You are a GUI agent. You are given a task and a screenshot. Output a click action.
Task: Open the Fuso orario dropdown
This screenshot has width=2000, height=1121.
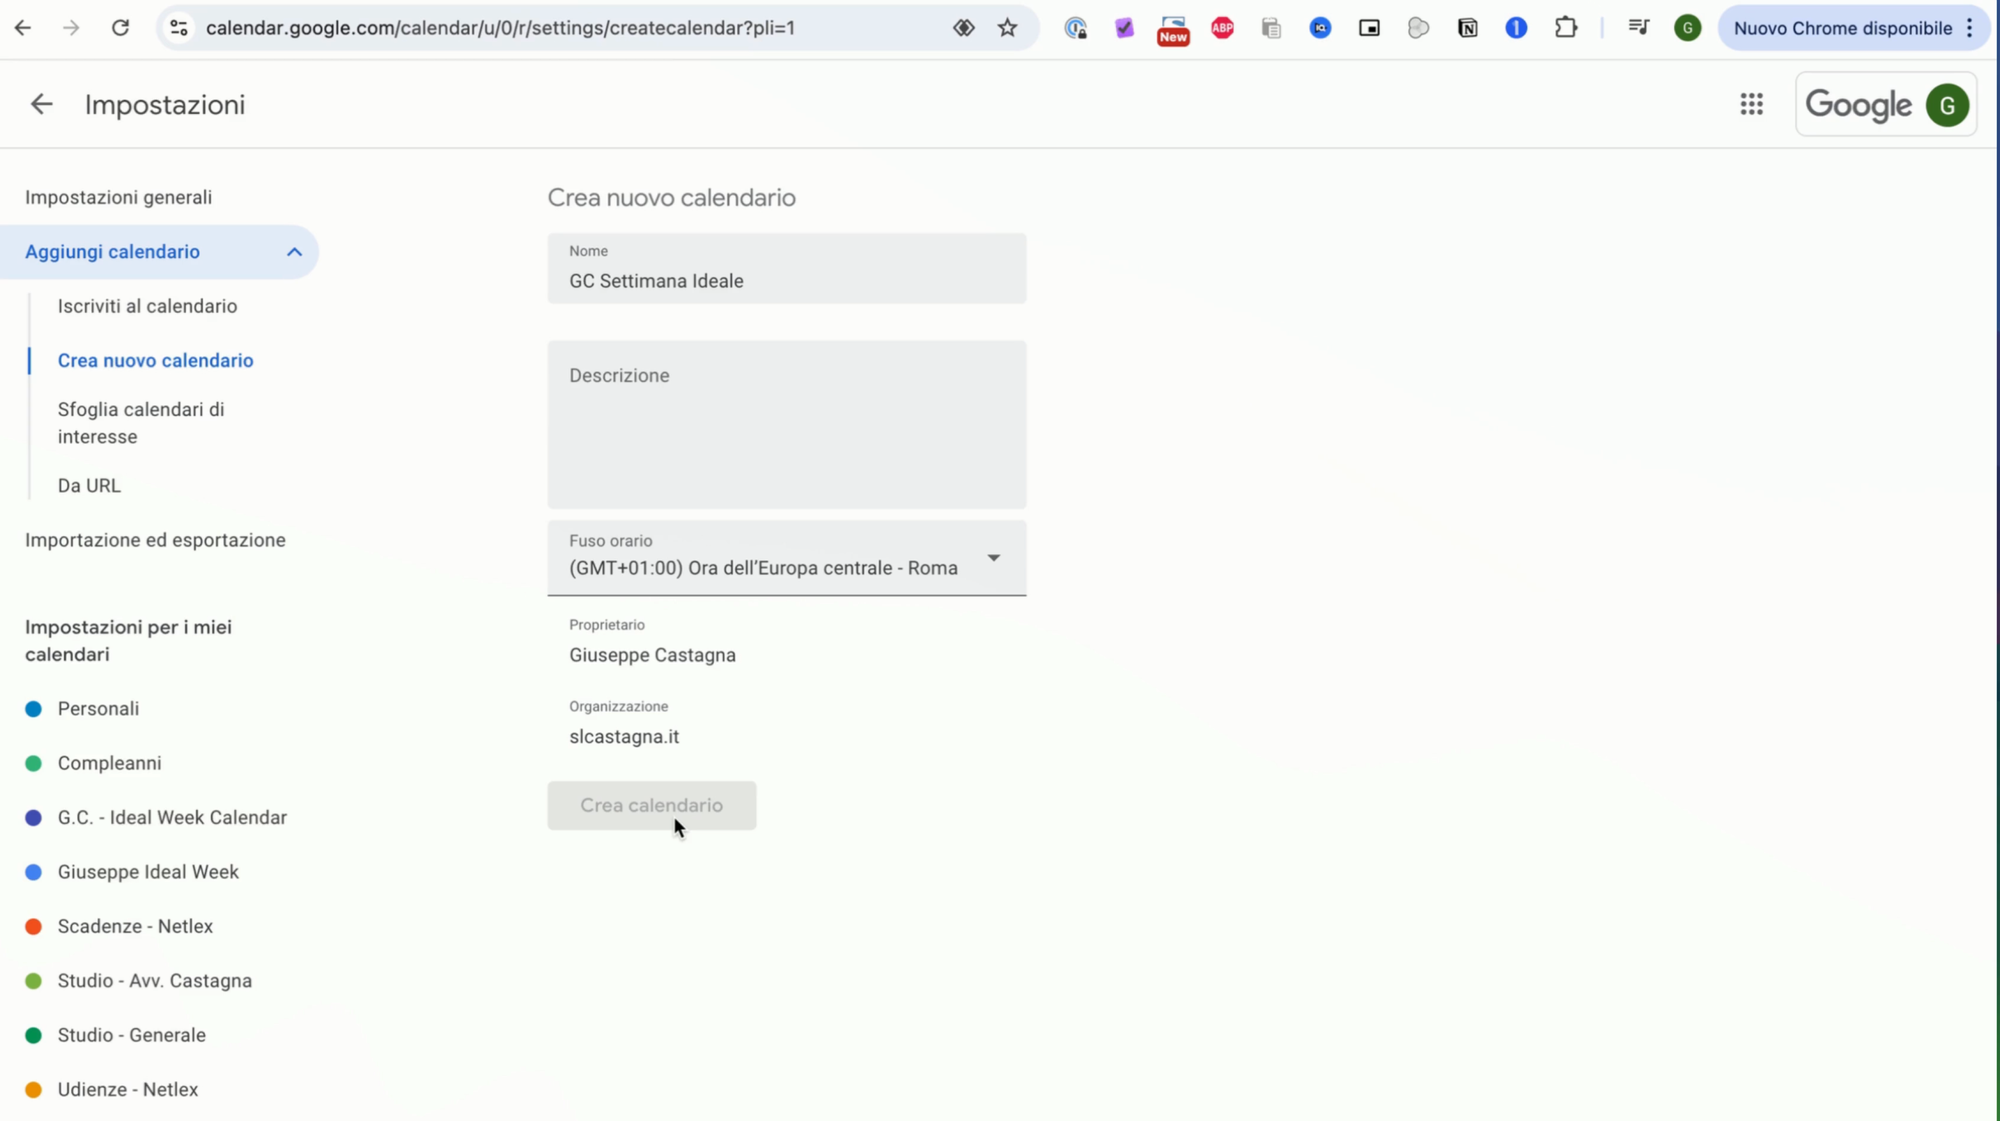pos(786,558)
